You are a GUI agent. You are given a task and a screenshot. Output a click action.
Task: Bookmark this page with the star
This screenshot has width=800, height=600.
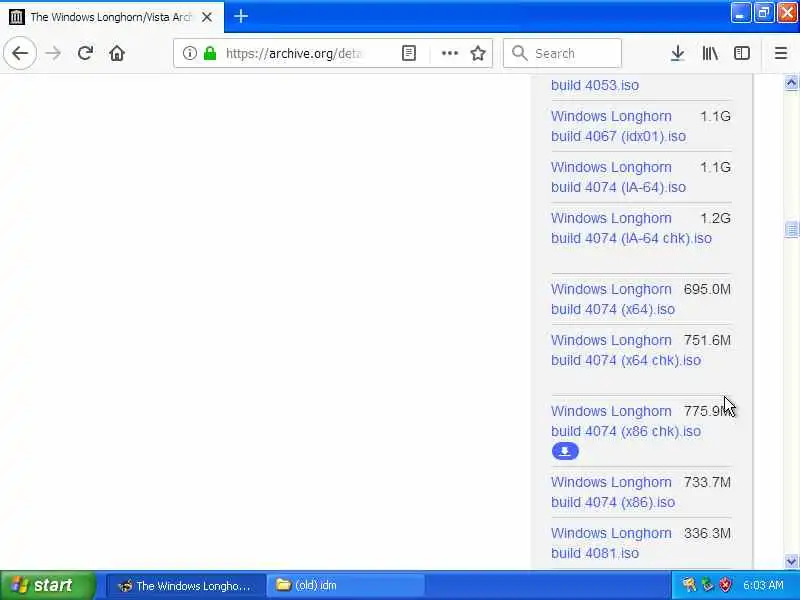(478, 53)
